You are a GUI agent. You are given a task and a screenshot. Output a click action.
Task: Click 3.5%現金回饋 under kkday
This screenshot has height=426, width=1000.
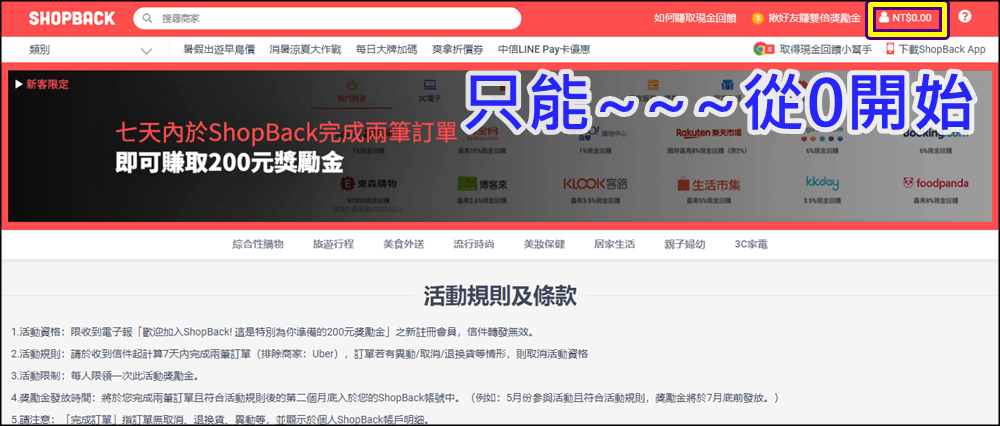[822, 201]
